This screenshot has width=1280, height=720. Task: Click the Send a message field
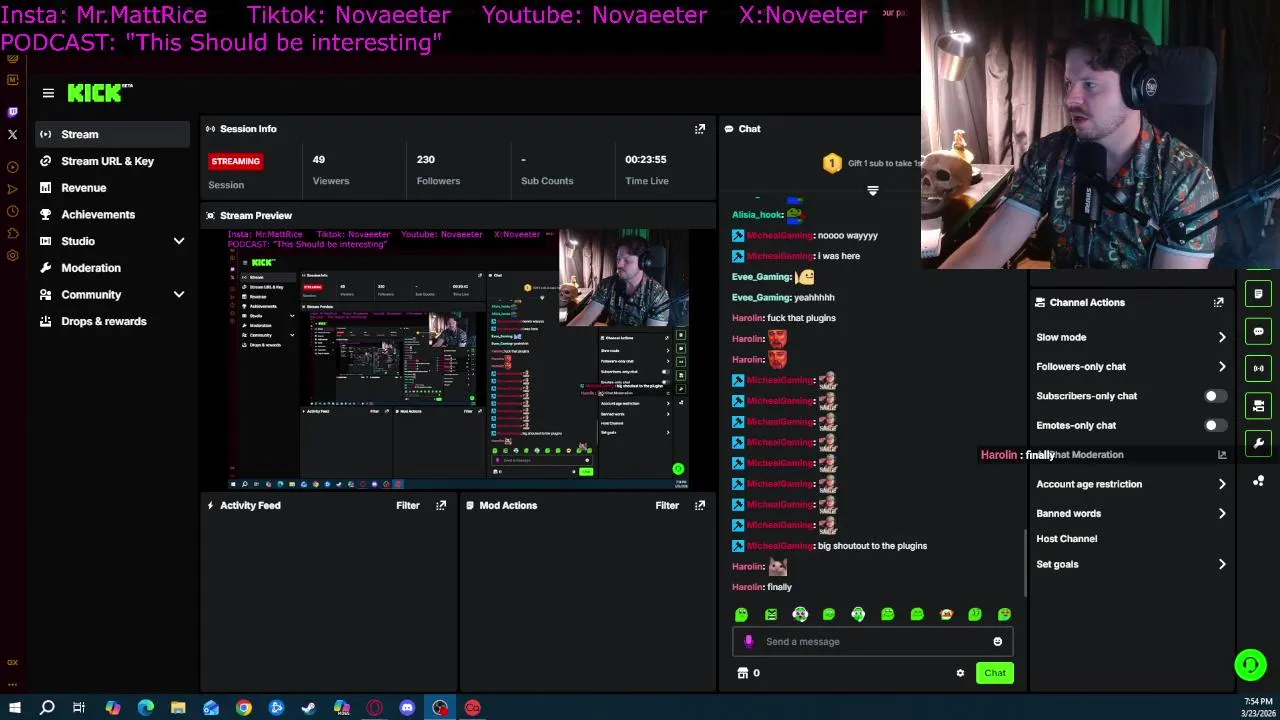pos(873,642)
